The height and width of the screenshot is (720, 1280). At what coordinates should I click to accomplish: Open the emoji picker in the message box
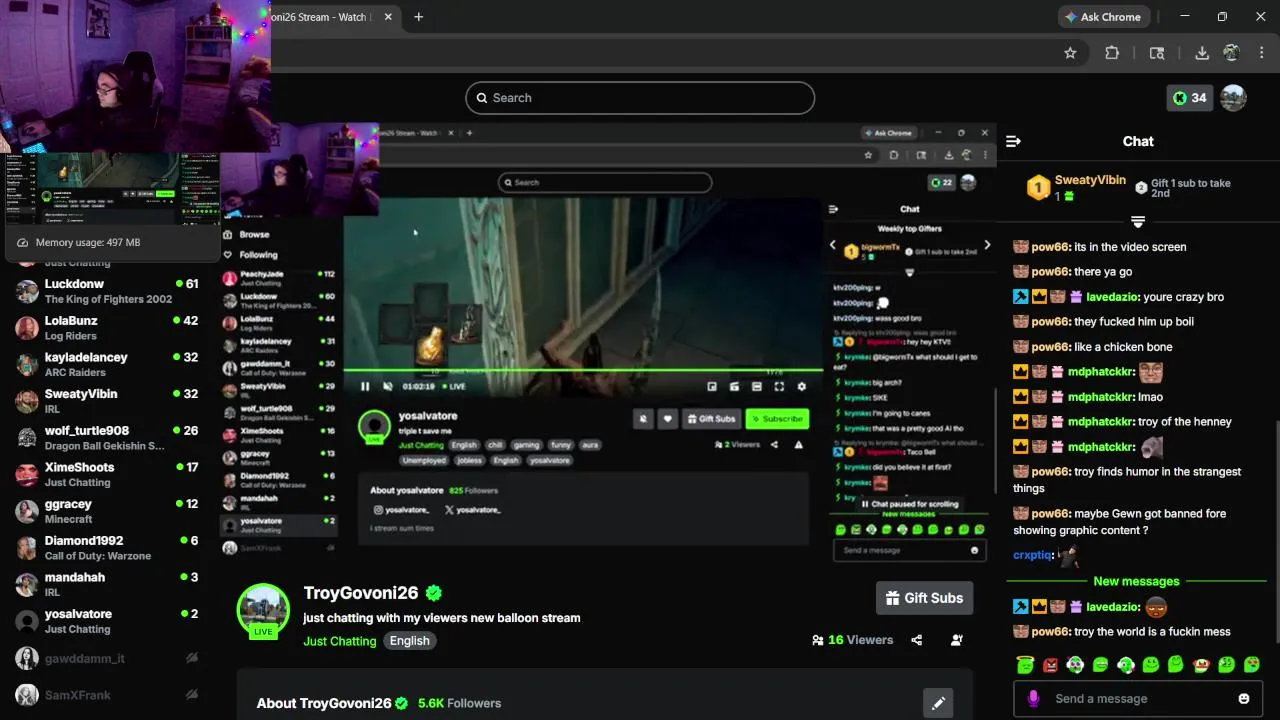[x=1244, y=699]
